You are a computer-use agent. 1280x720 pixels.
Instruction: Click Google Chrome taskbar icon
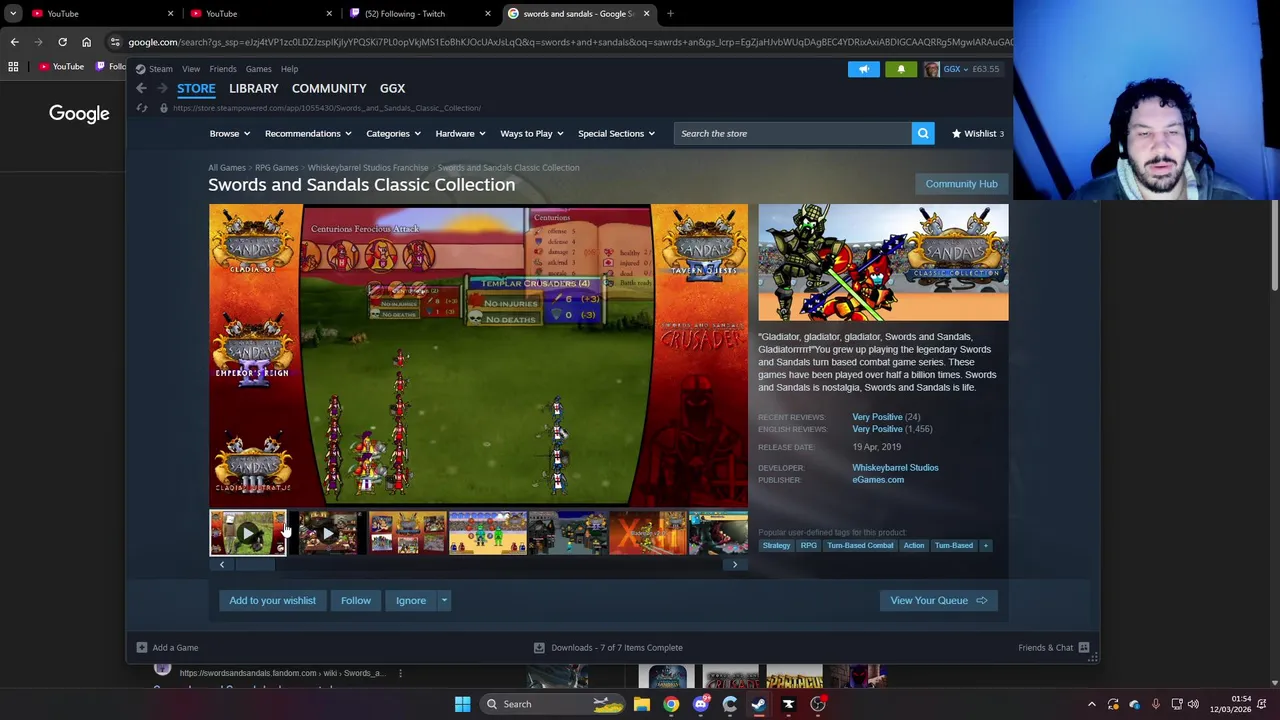pos(671,704)
